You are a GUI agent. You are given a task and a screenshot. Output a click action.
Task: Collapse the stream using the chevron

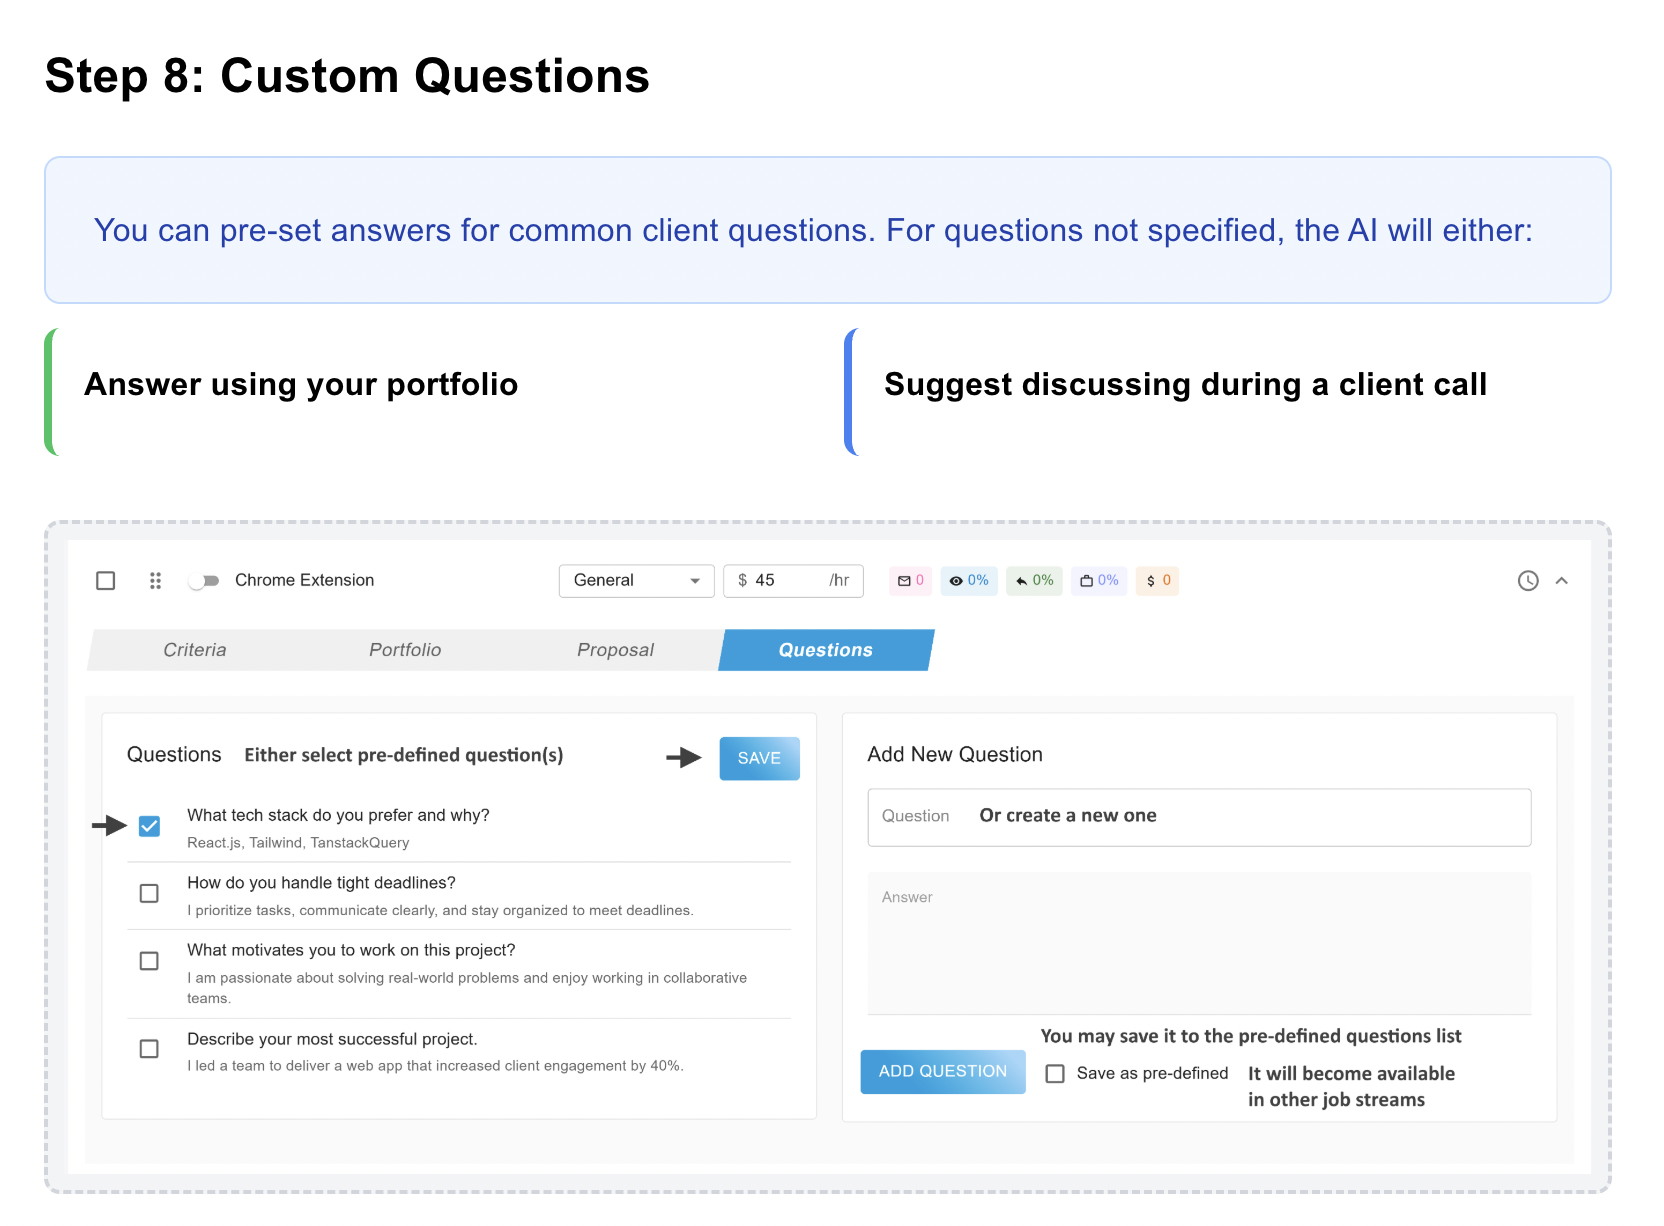coord(1561,580)
